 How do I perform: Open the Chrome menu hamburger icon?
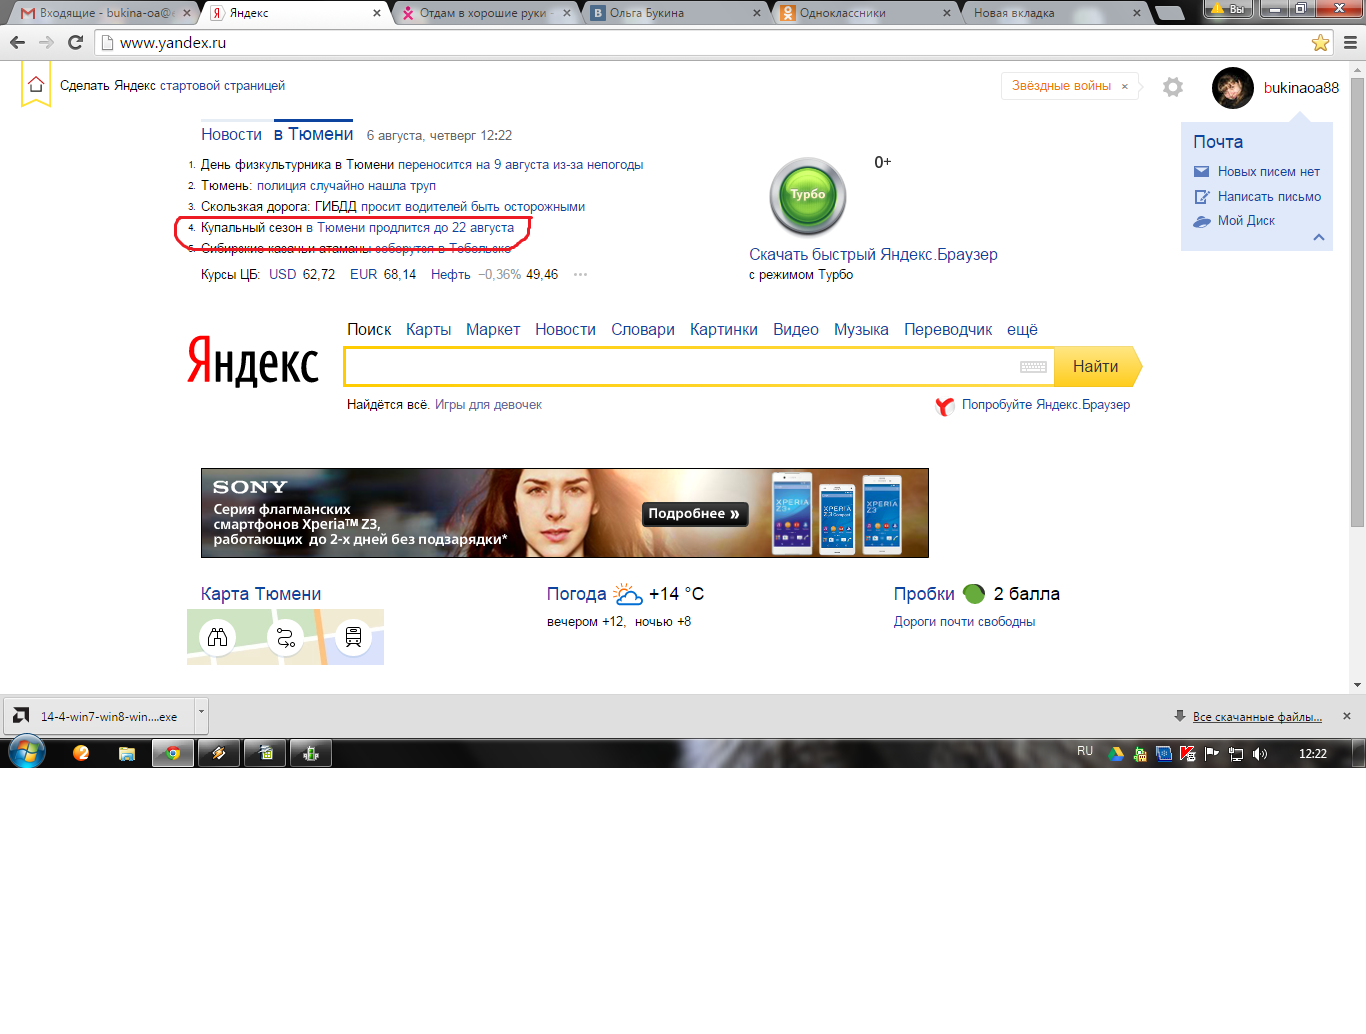[1350, 43]
